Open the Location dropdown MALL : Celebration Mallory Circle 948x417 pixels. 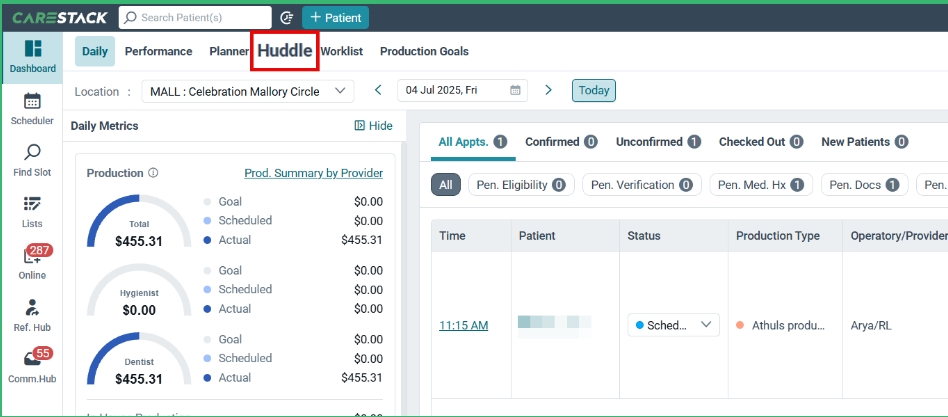(x=247, y=92)
